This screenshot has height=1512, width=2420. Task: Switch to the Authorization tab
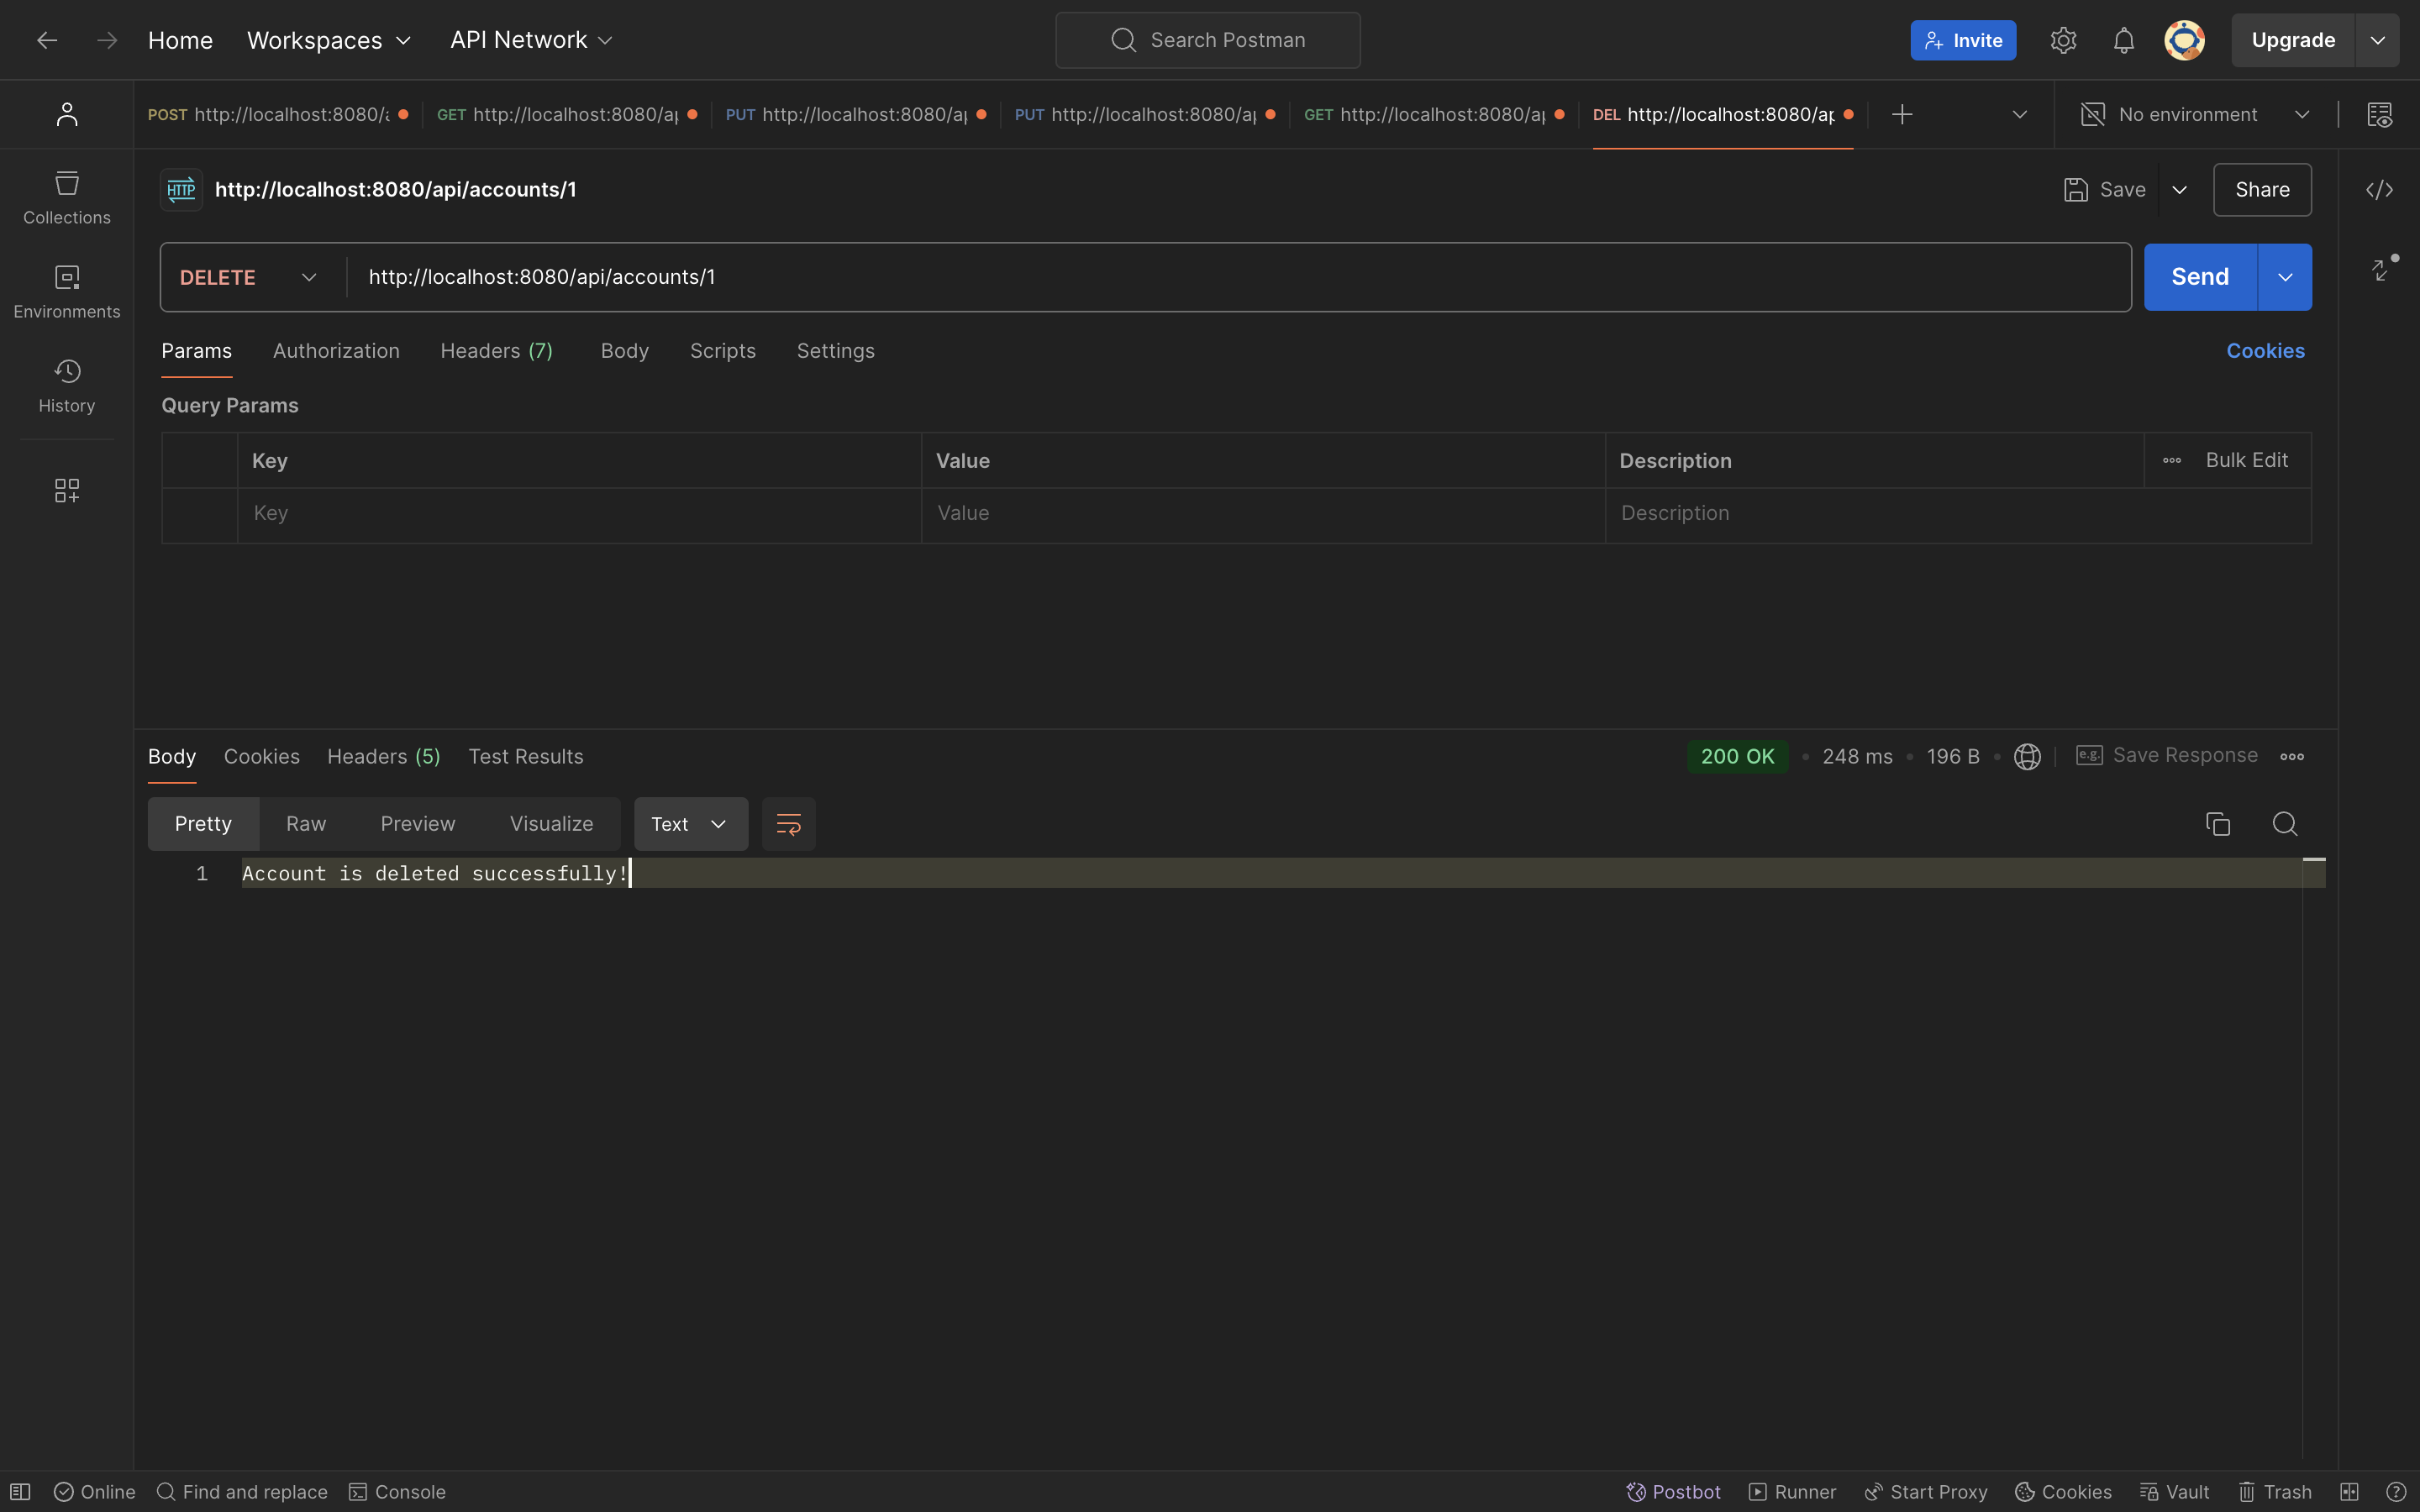[x=336, y=351]
